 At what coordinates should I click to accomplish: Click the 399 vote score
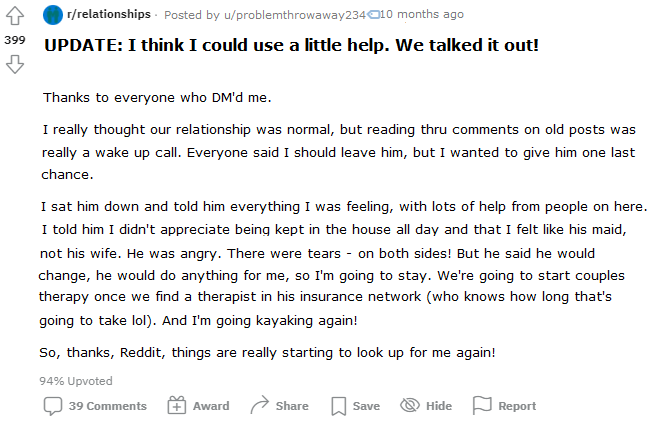click(x=14, y=40)
